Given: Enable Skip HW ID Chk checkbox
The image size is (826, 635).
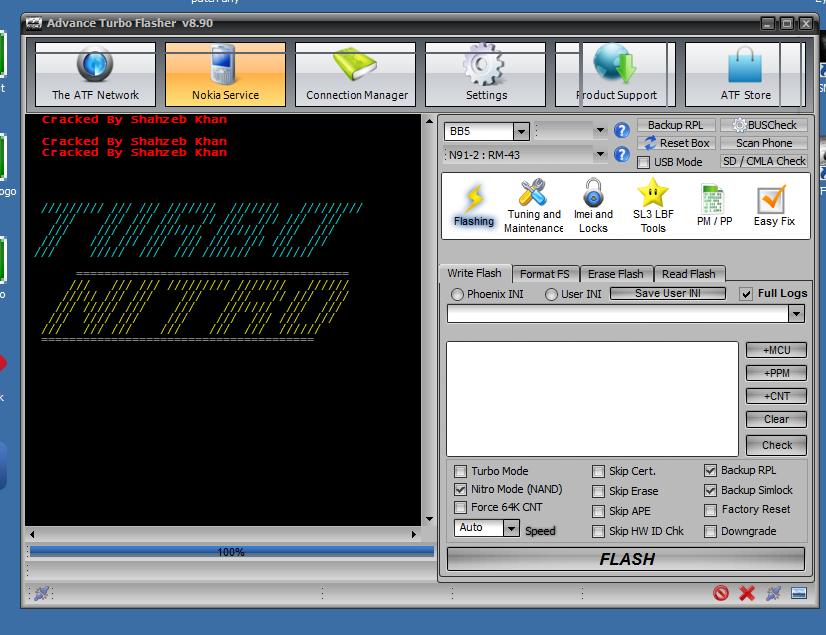Looking at the screenshot, I should coord(598,531).
